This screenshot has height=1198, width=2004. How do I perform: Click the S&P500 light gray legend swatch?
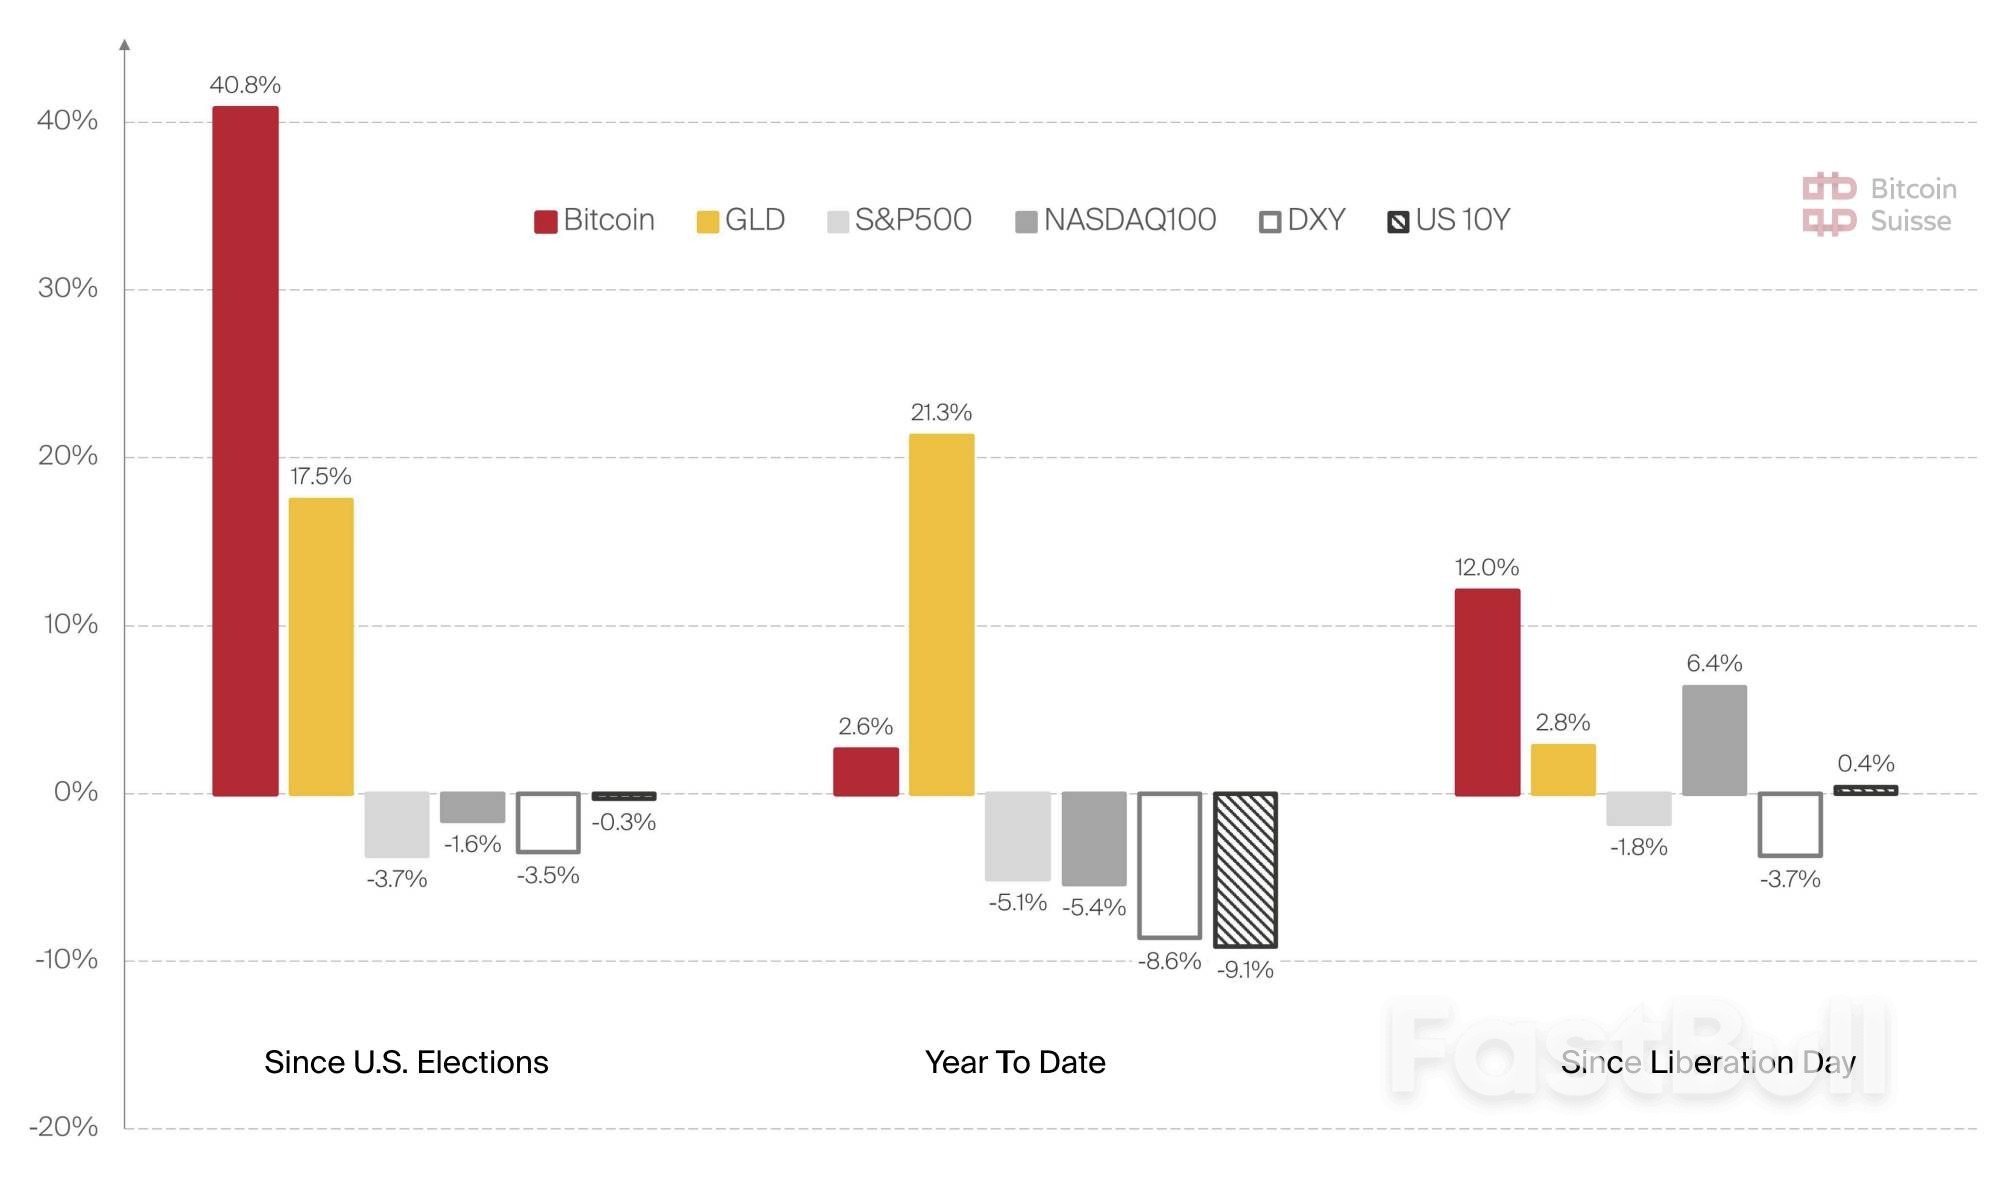(x=838, y=221)
